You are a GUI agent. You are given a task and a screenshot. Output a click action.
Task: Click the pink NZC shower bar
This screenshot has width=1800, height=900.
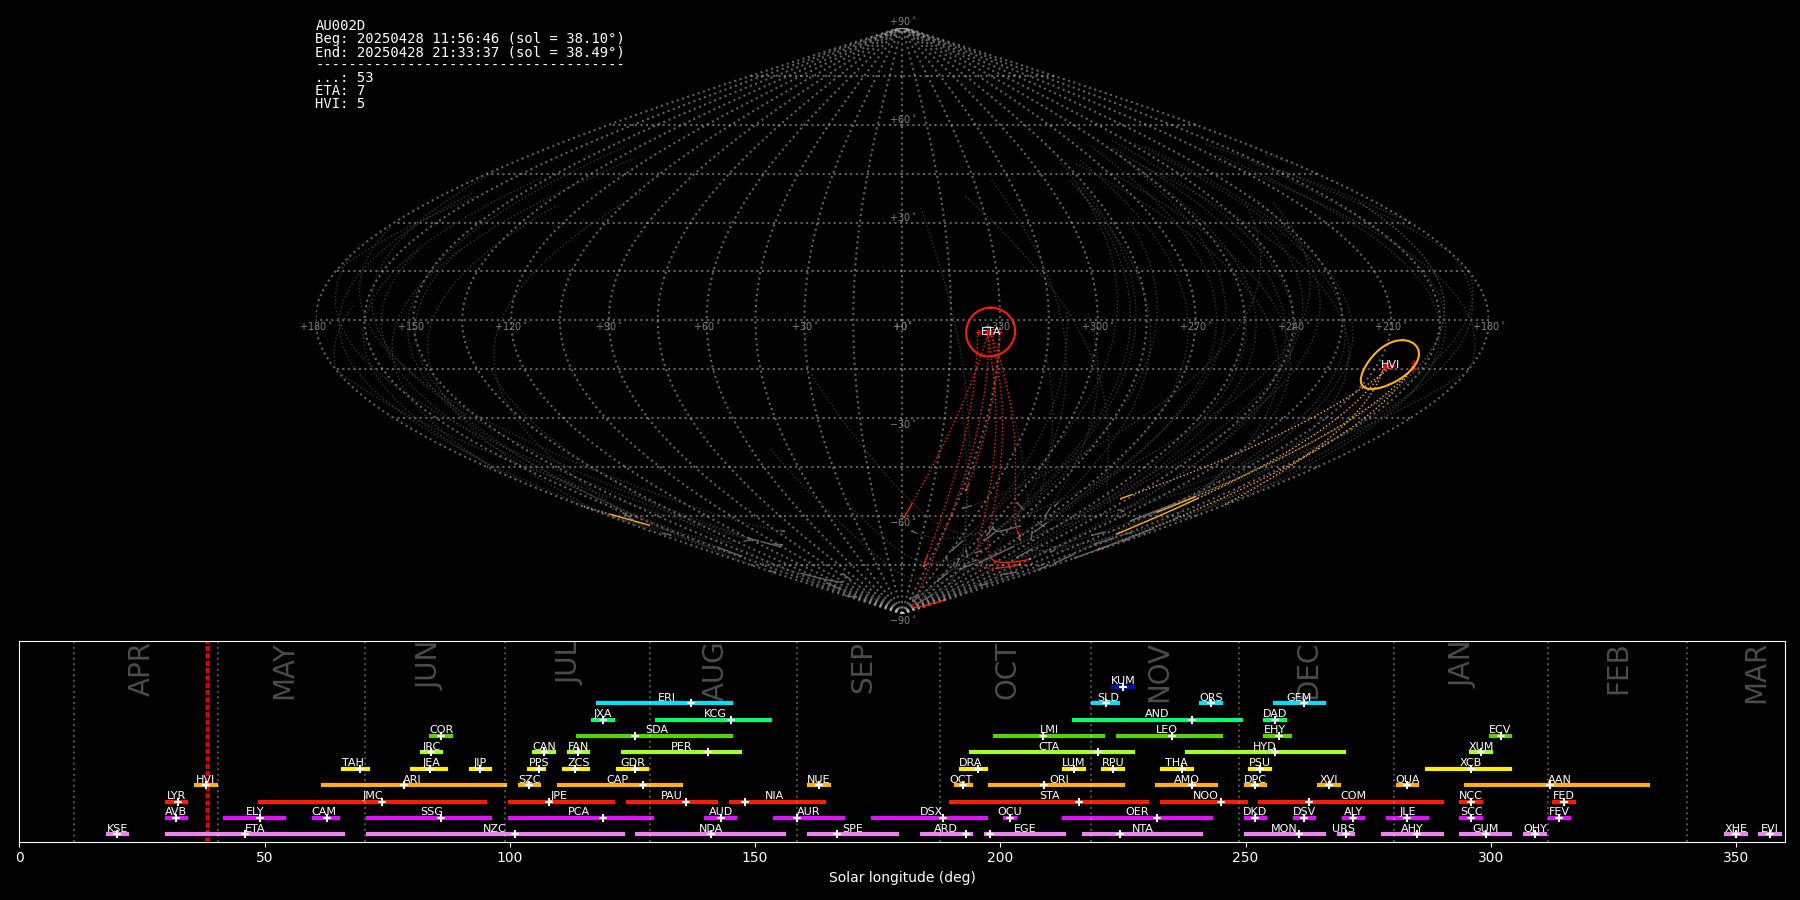click(x=495, y=834)
